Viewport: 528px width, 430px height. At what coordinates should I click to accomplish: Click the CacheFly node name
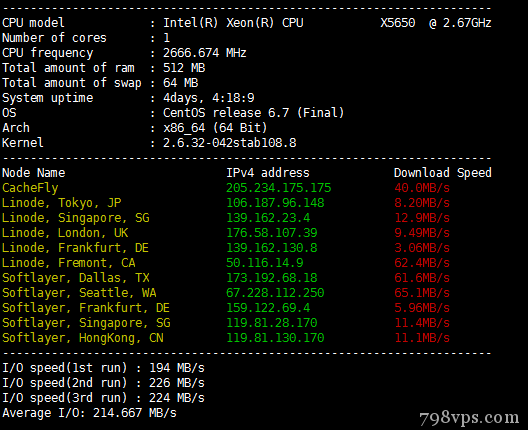(30, 188)
